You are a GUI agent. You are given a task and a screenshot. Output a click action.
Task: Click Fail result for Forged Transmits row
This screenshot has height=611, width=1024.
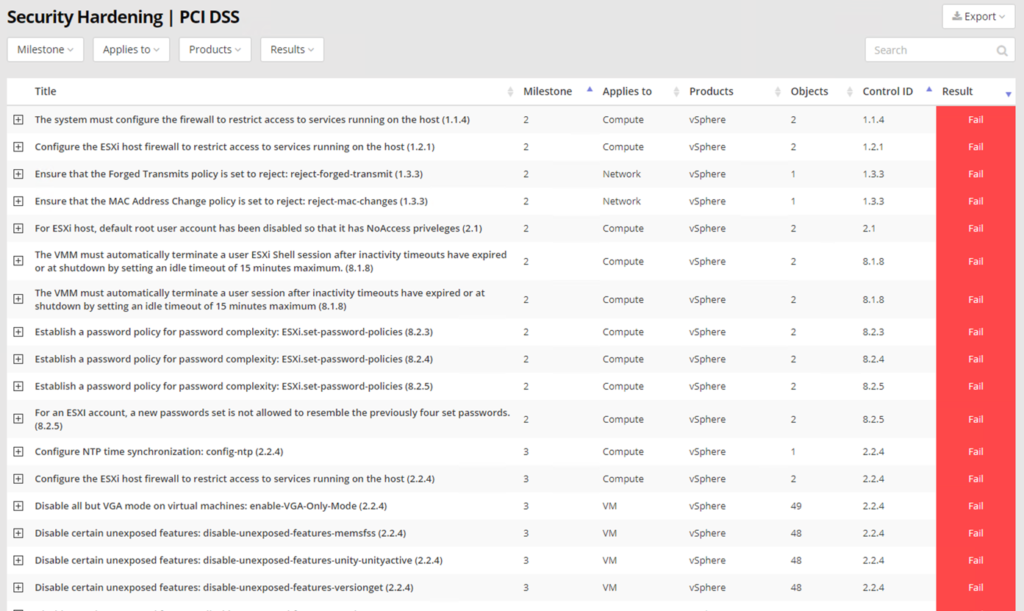click(975, 174)
